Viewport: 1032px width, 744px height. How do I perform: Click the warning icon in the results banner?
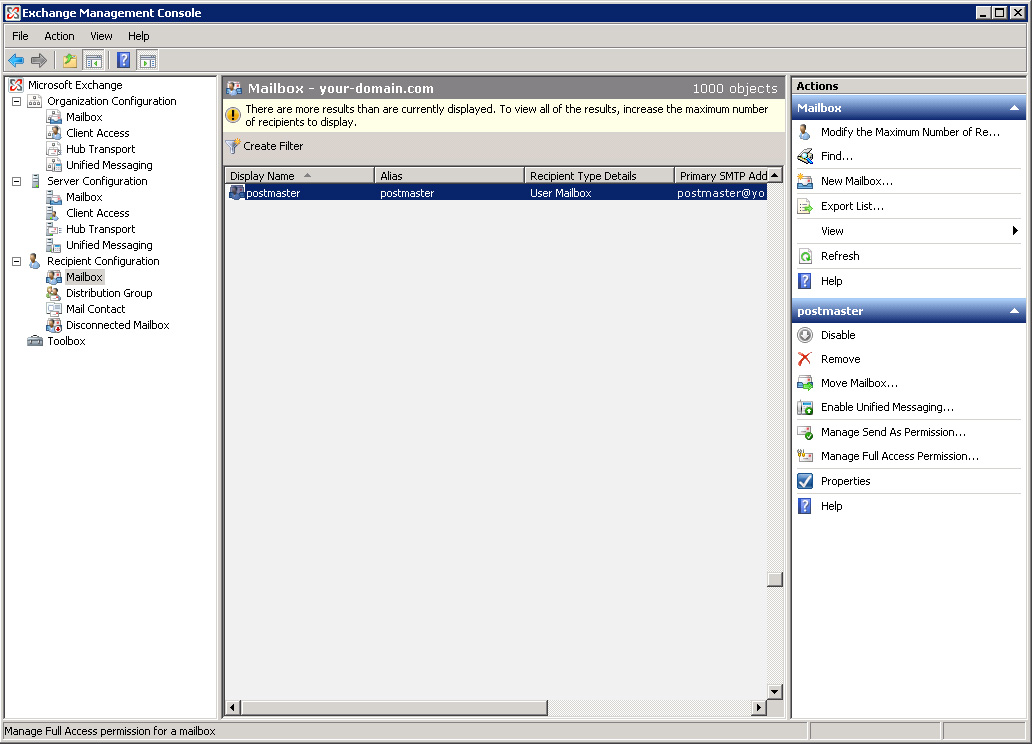(233, 115)
